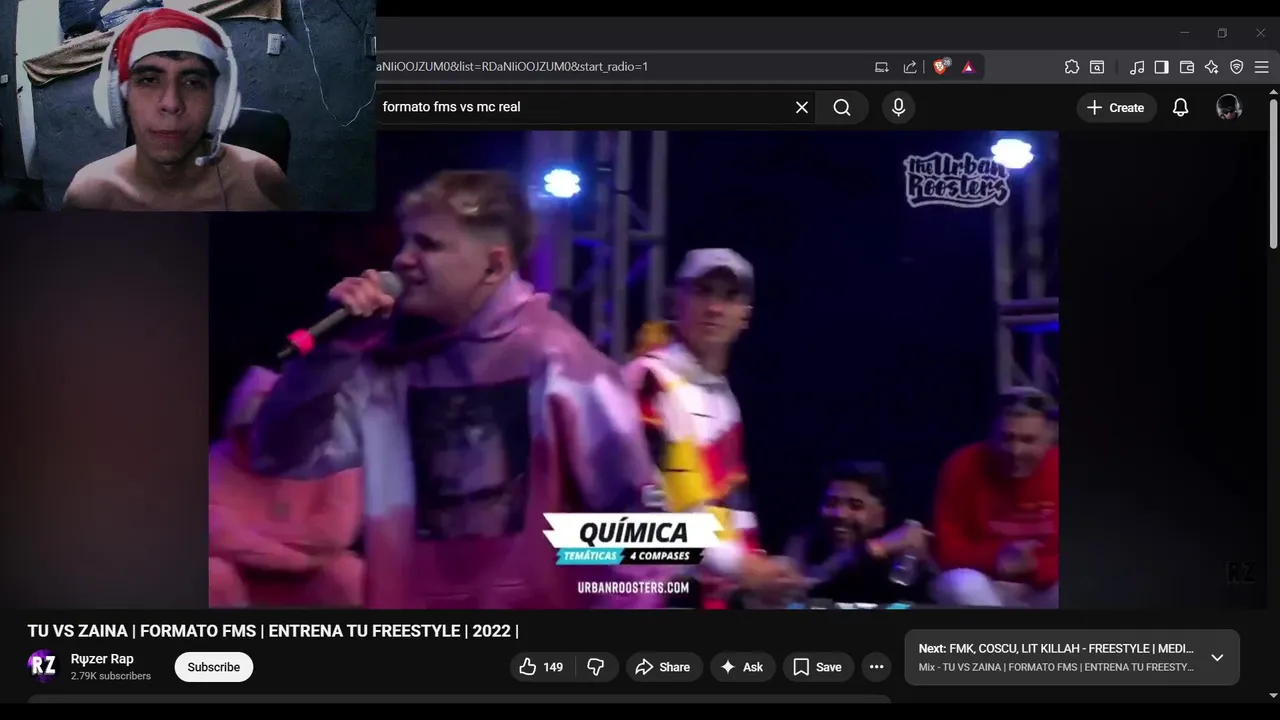Open the Rψzer Rap channel avatar

(43, 666)
